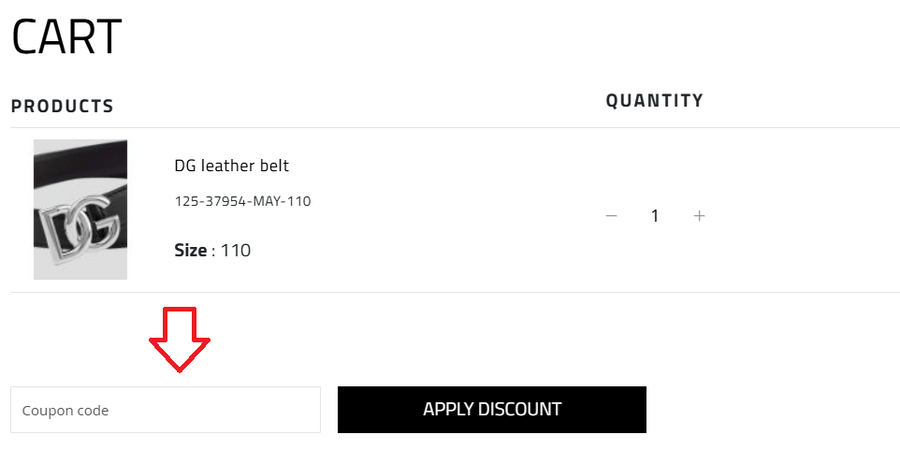Increase quantity with the plus icon
Viewport: 900px width, 449px height.
699,216
